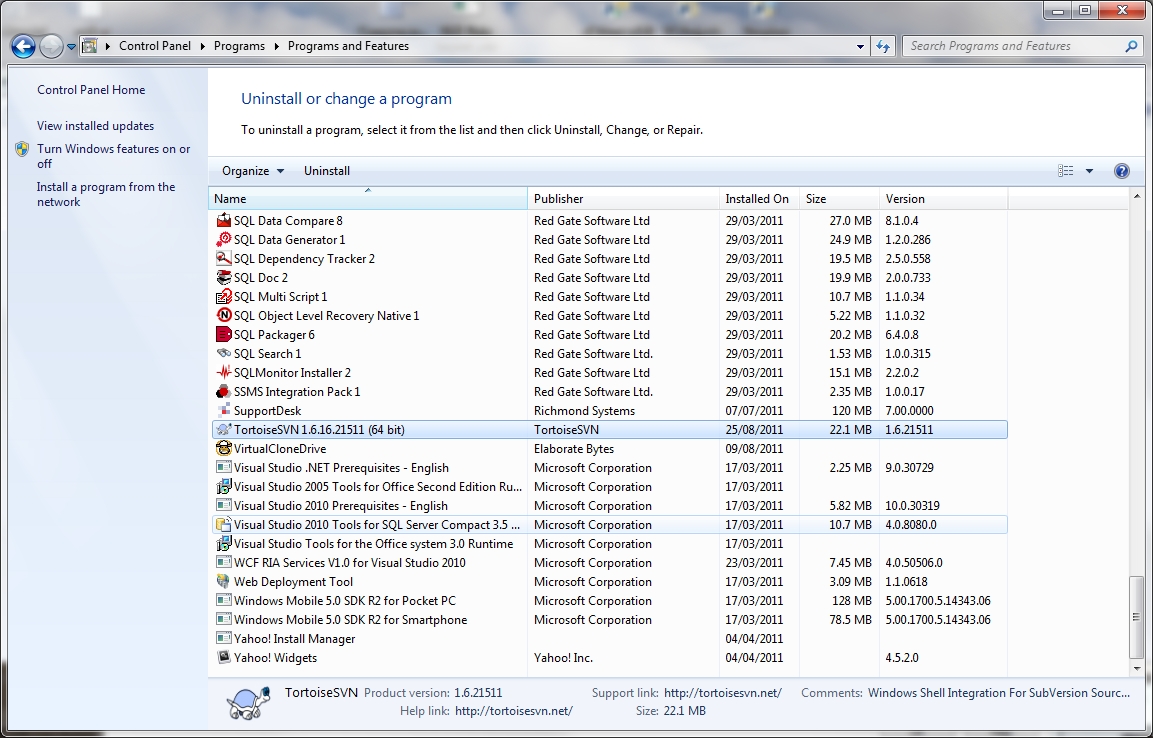1153x738 pixels.
Task: Click the scrollbar down arrow
Action: coord(1137,669)
